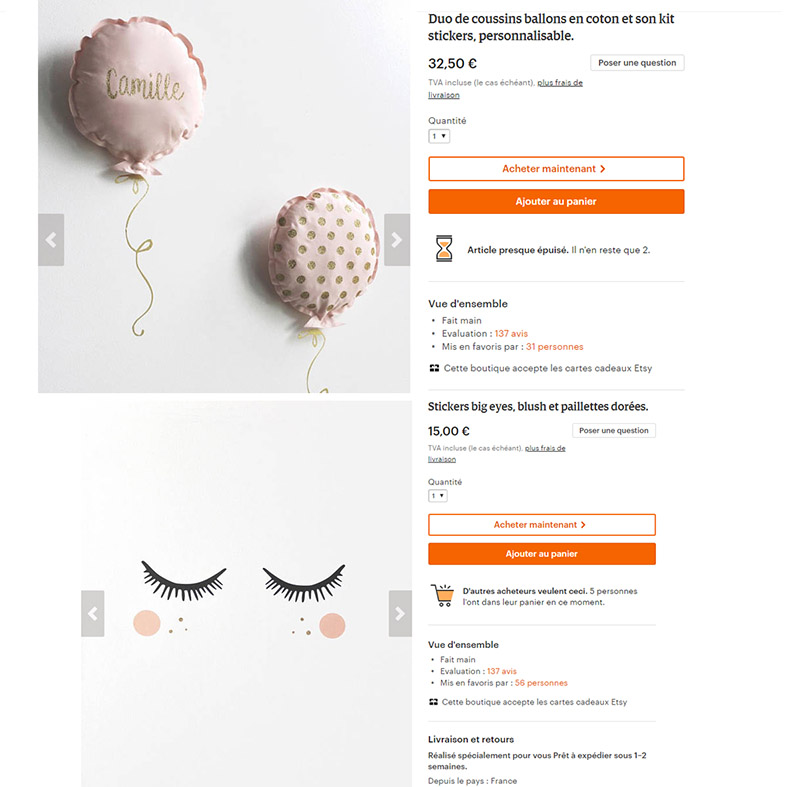
Task: Click Poser une question beside 32,50 €
Action: 637,63
